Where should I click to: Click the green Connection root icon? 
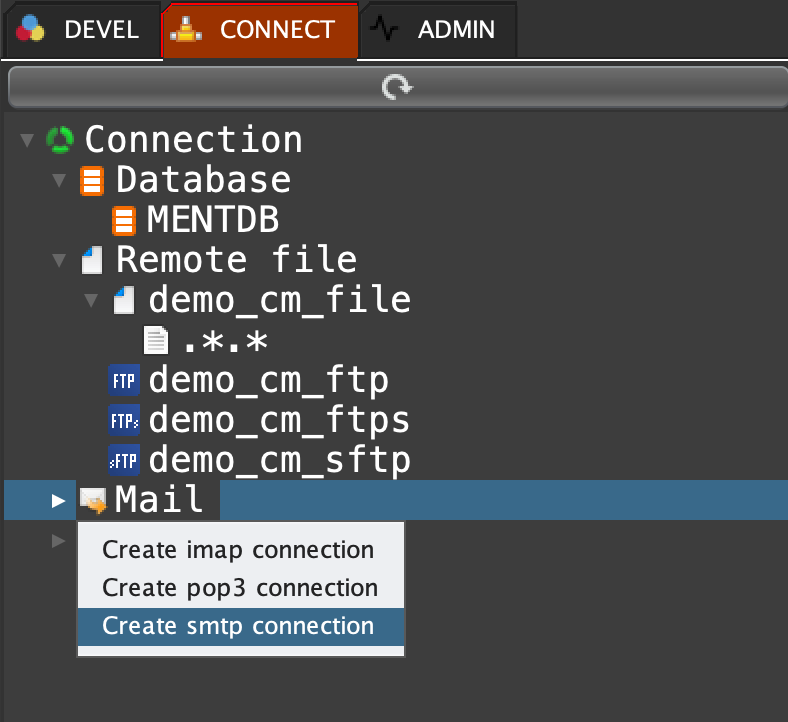point(60,140)
